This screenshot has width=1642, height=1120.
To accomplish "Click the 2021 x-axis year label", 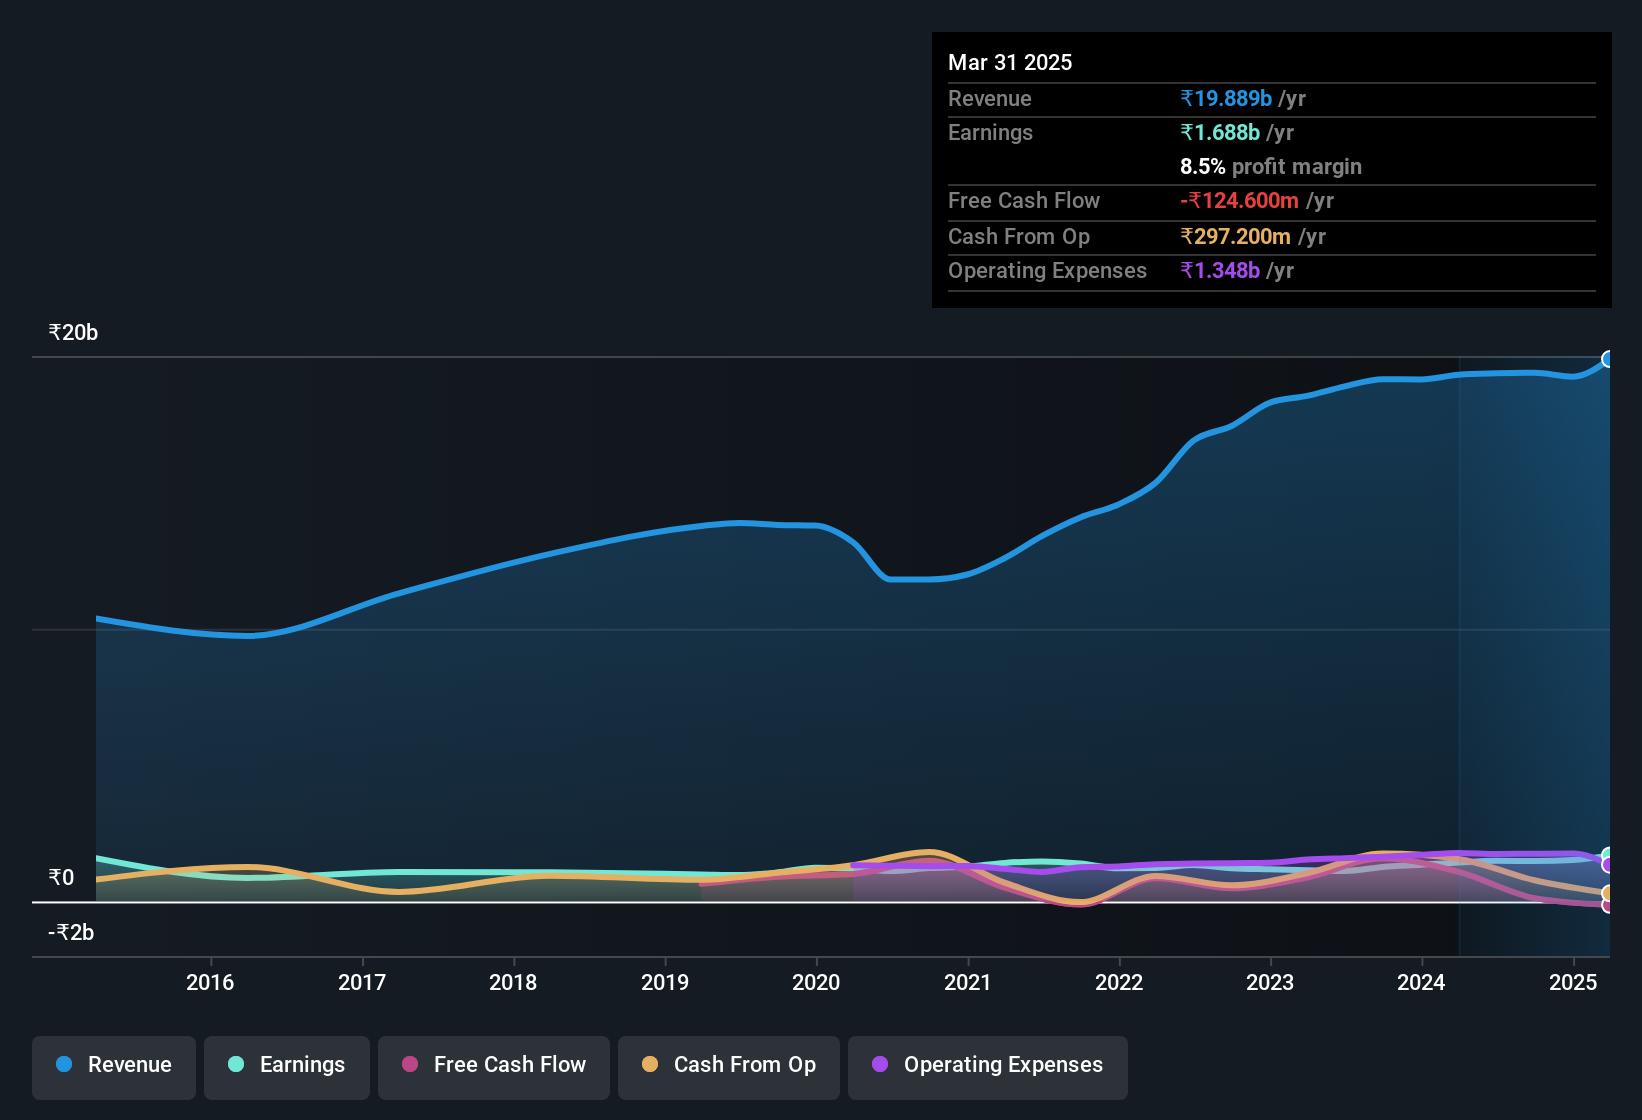I will [968, 982].
